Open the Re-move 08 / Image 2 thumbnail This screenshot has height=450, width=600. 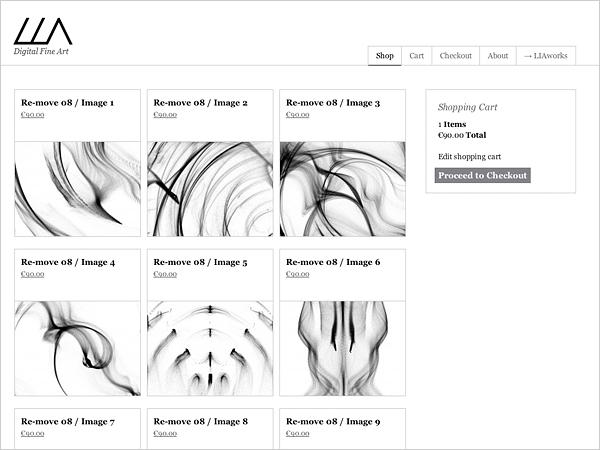pos(210,188)
